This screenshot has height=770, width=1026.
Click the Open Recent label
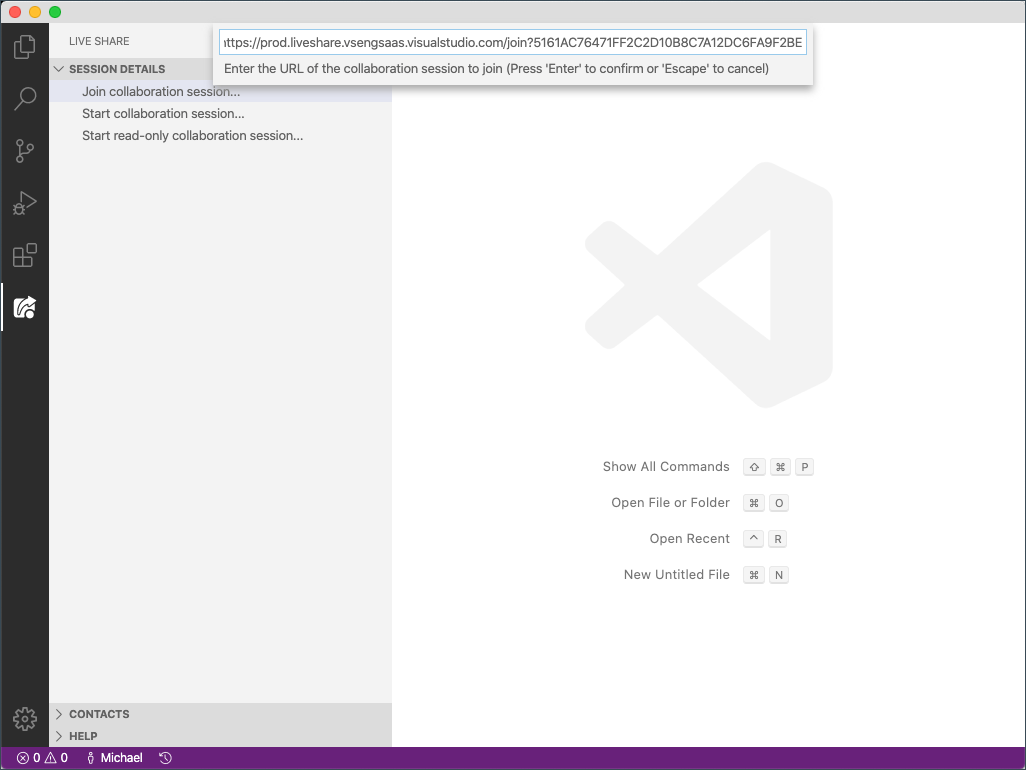click(x=689, y=538)
